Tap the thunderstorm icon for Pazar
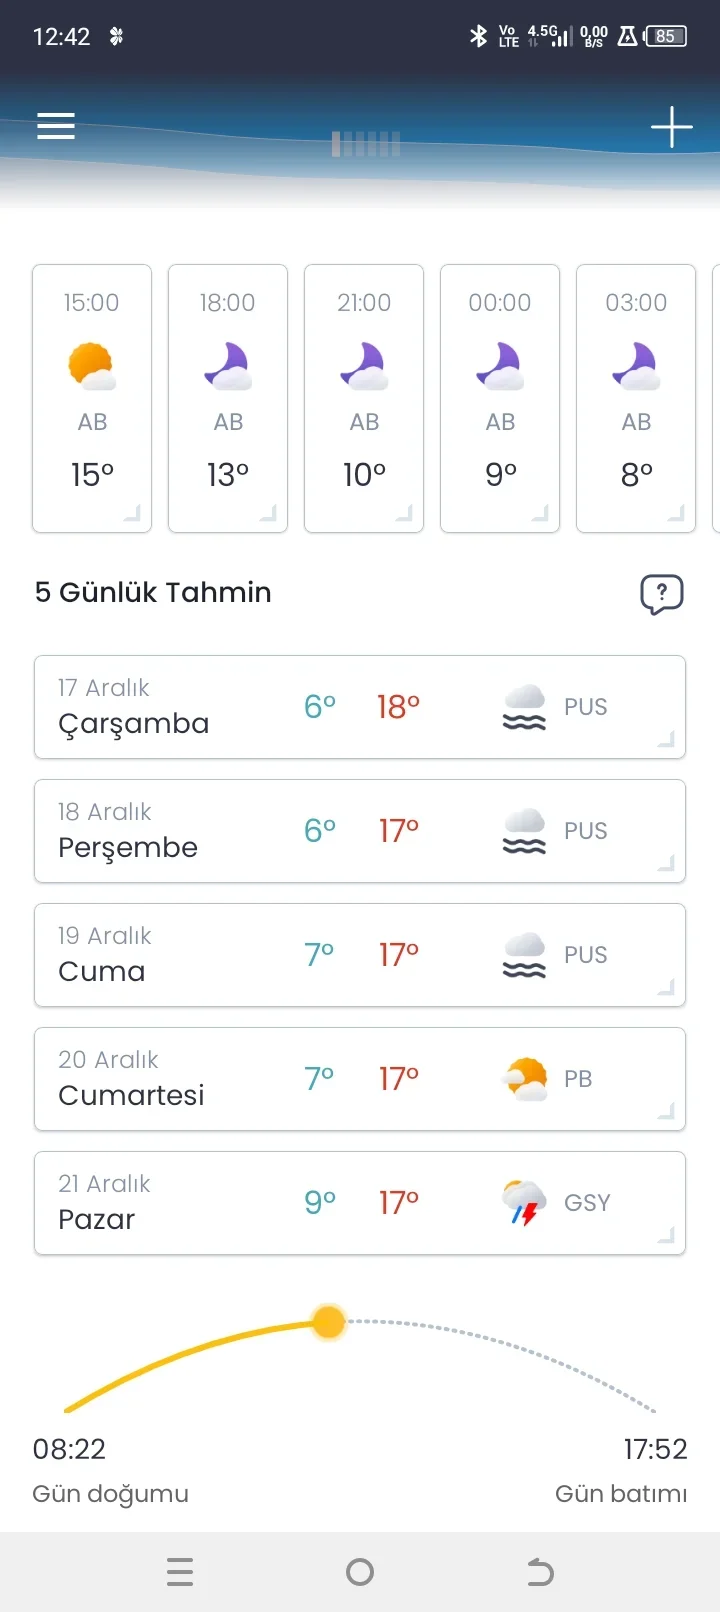Image resolution: width=720 pixels, height=1612 pixels. coord(524,1203)
